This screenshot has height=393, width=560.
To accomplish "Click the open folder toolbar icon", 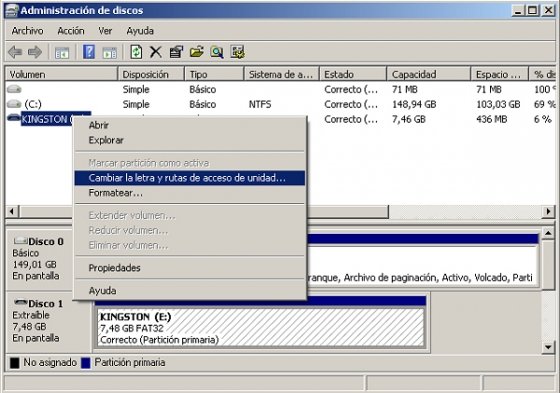I will (x=196, y=52).
